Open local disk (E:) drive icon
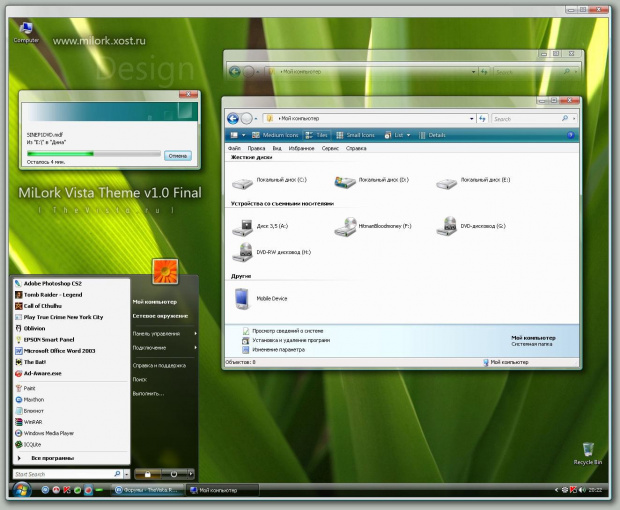Viewport: 620px width, 510px height. click(x=447, y=182)
